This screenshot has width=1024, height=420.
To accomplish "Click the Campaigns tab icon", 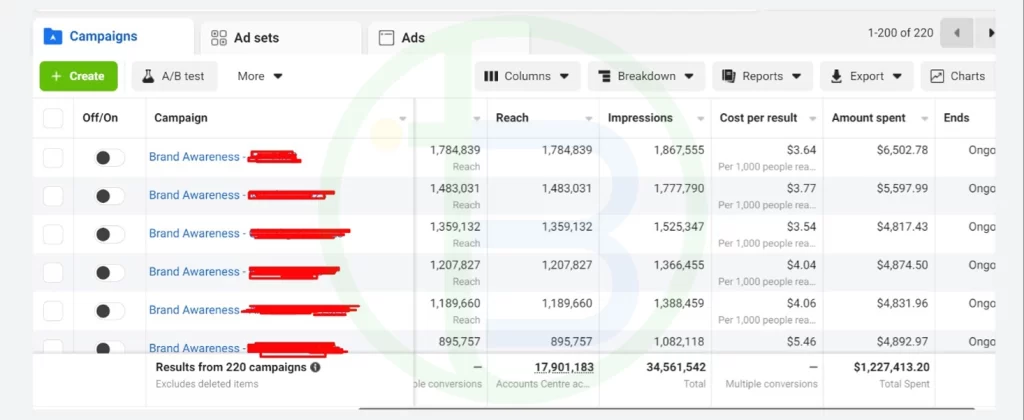I will (52, 37).
